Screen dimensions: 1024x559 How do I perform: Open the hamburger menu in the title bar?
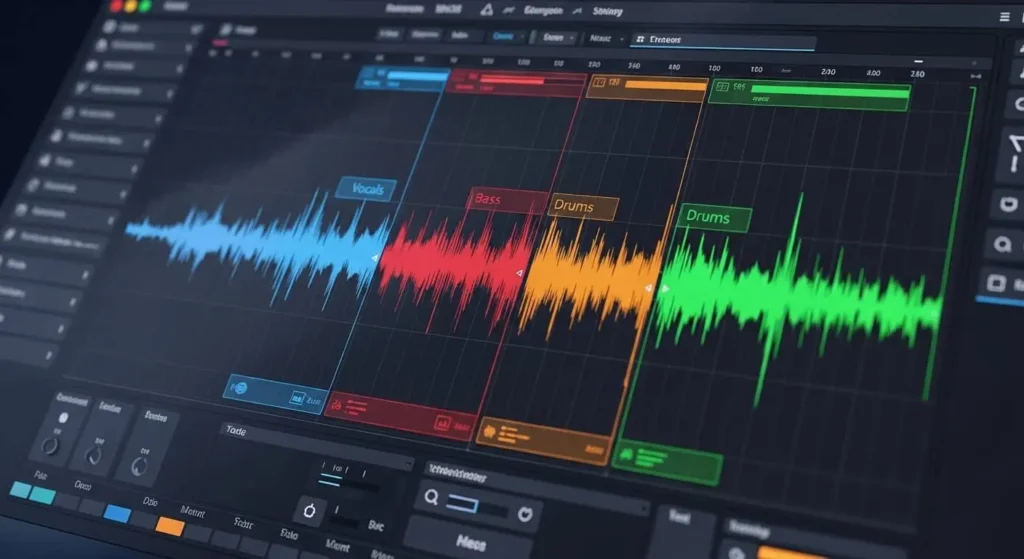point(1004,18)
